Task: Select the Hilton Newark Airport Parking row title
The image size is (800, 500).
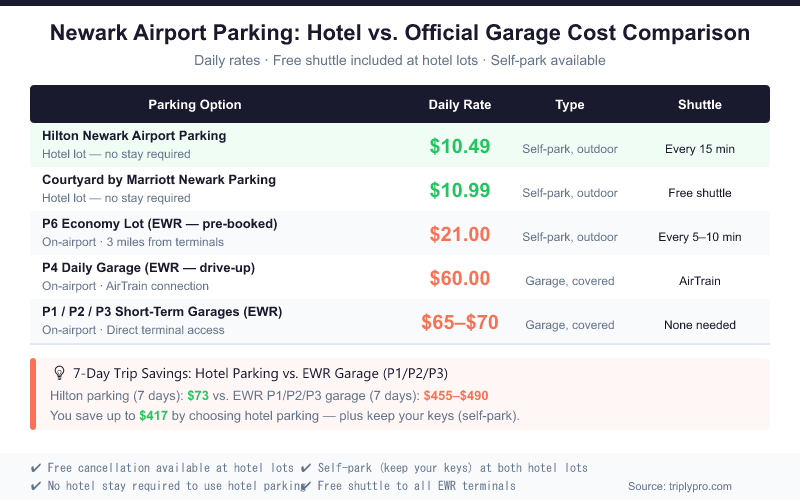Action: coord(134,135)
